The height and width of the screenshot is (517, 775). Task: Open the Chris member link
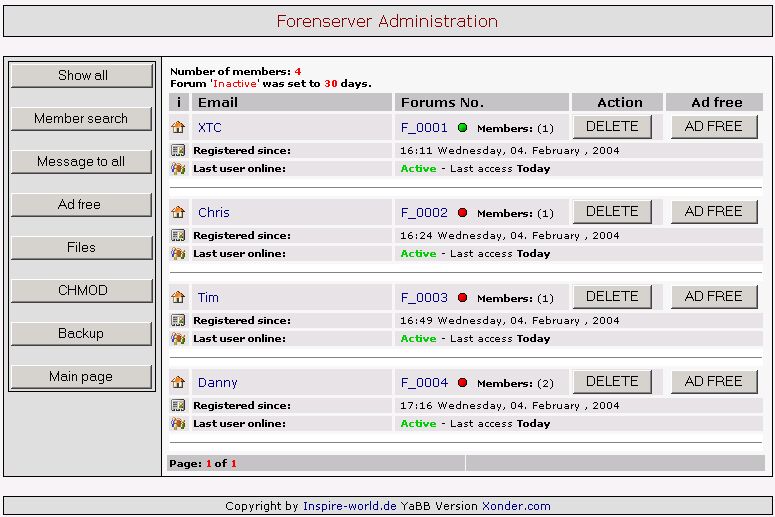tap(214, 213)
